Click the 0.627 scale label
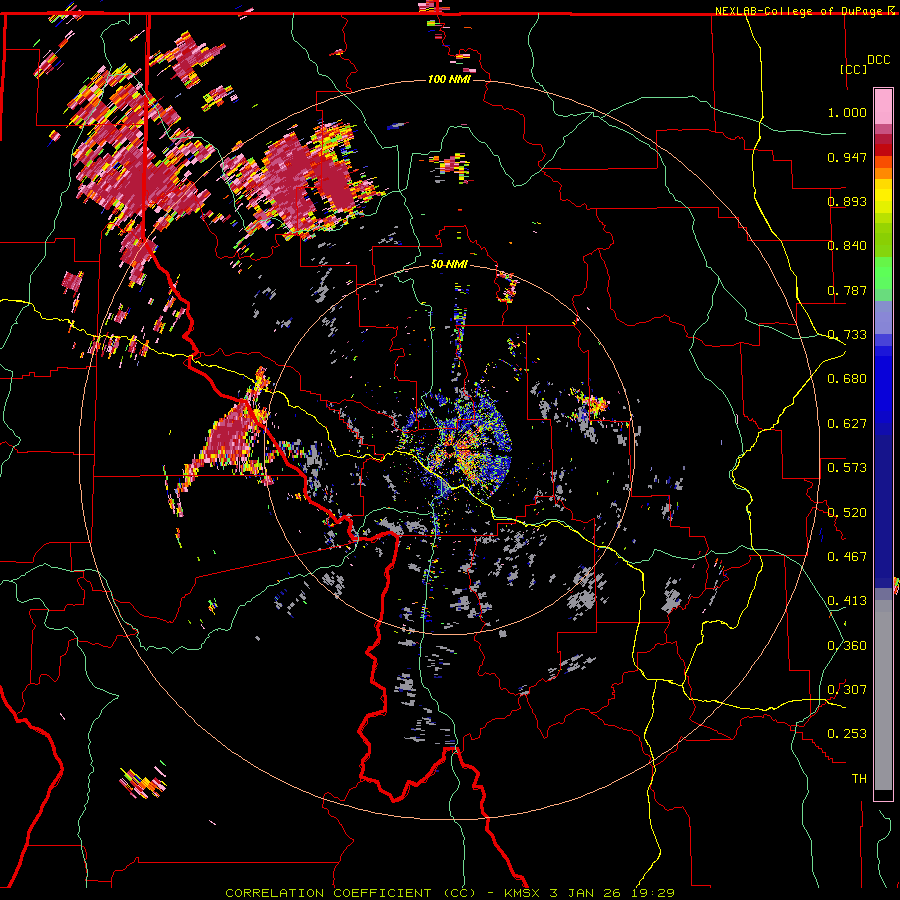 [847, 424]
